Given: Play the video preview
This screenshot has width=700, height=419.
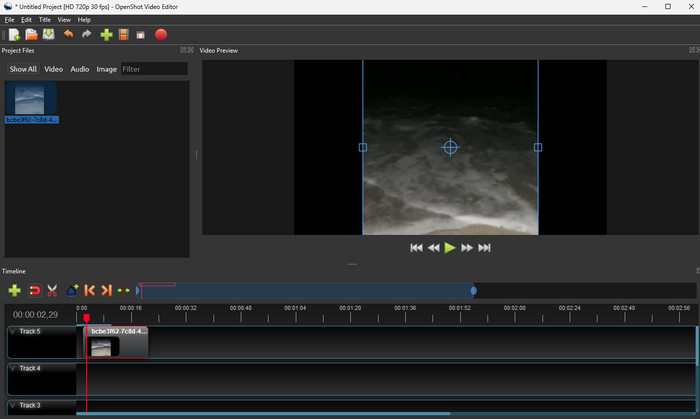Looking at the screenshot, I should tap(450, 248).
